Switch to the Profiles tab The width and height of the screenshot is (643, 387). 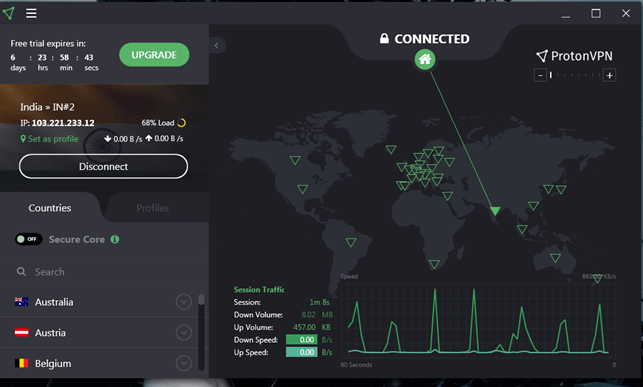click(153, 208)
